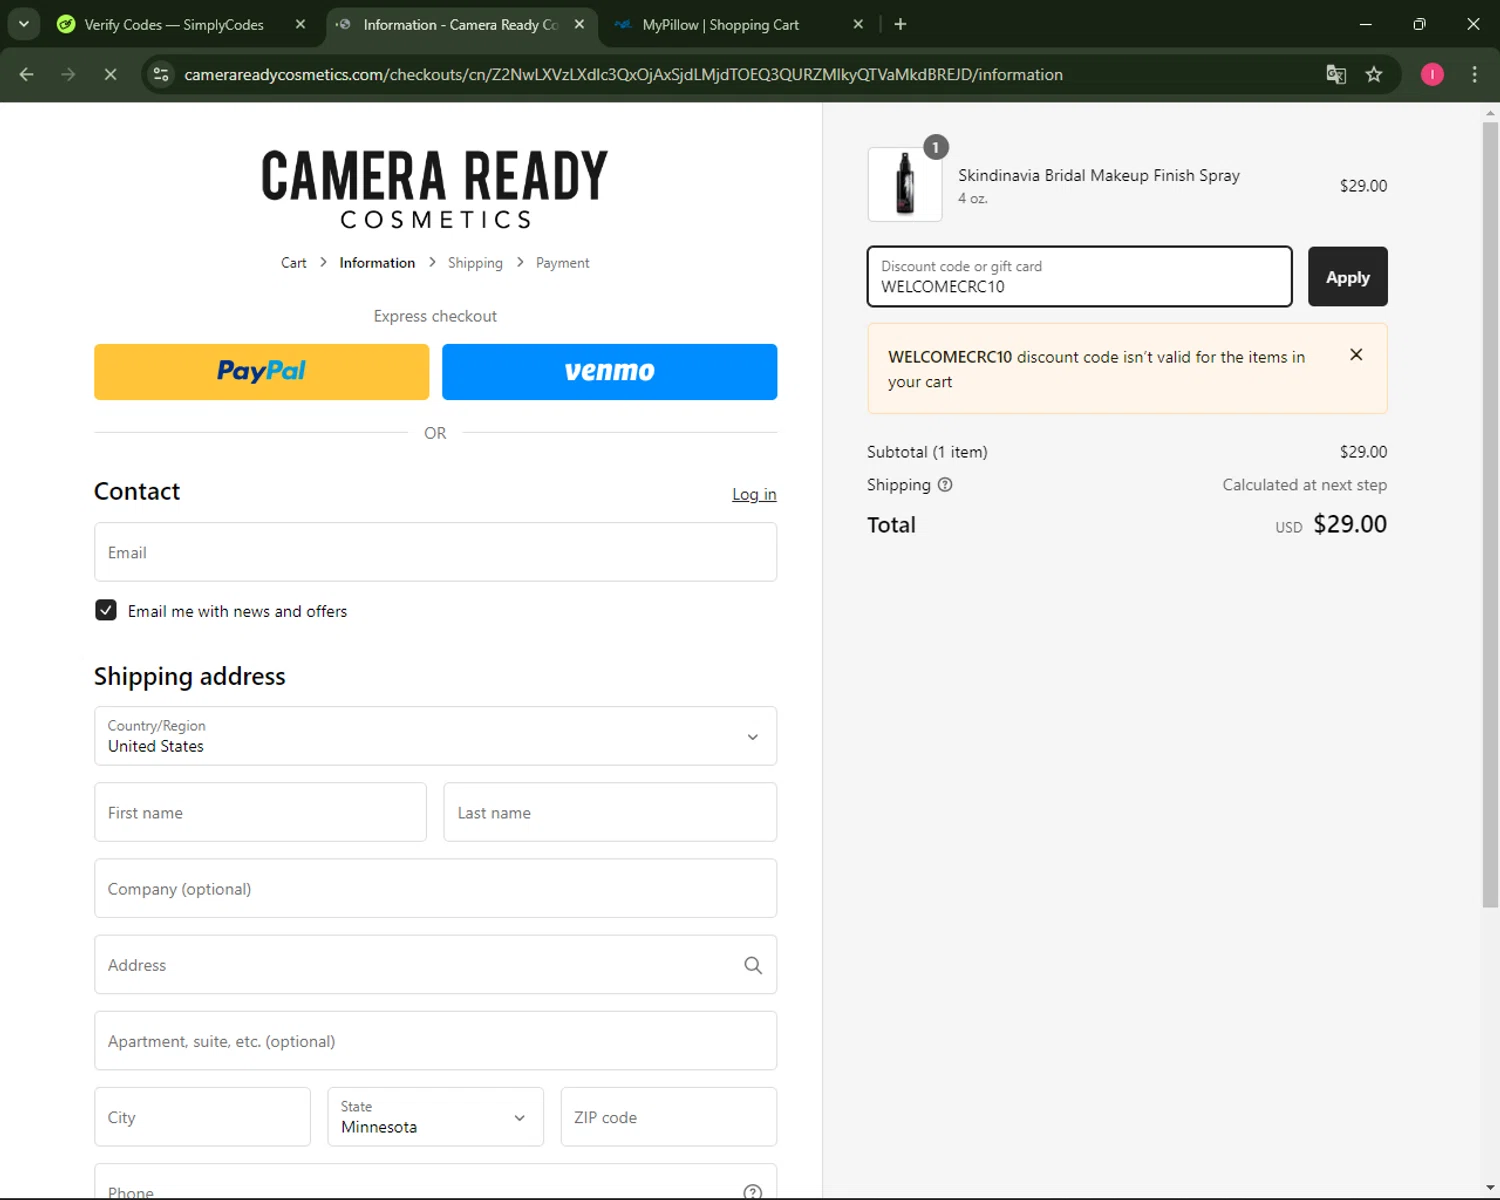Image resolution: width=1500 pixels, height=1200 pixels.
Task: Click the Company (optional) field
Action: click(x=435, y=888)
